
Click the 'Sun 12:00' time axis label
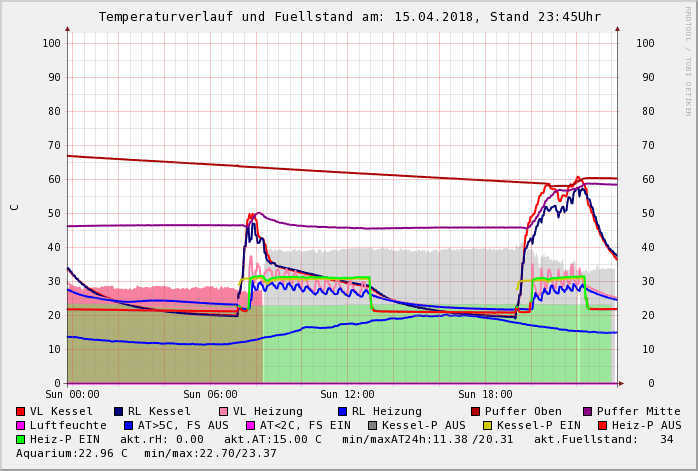point(347,394)
